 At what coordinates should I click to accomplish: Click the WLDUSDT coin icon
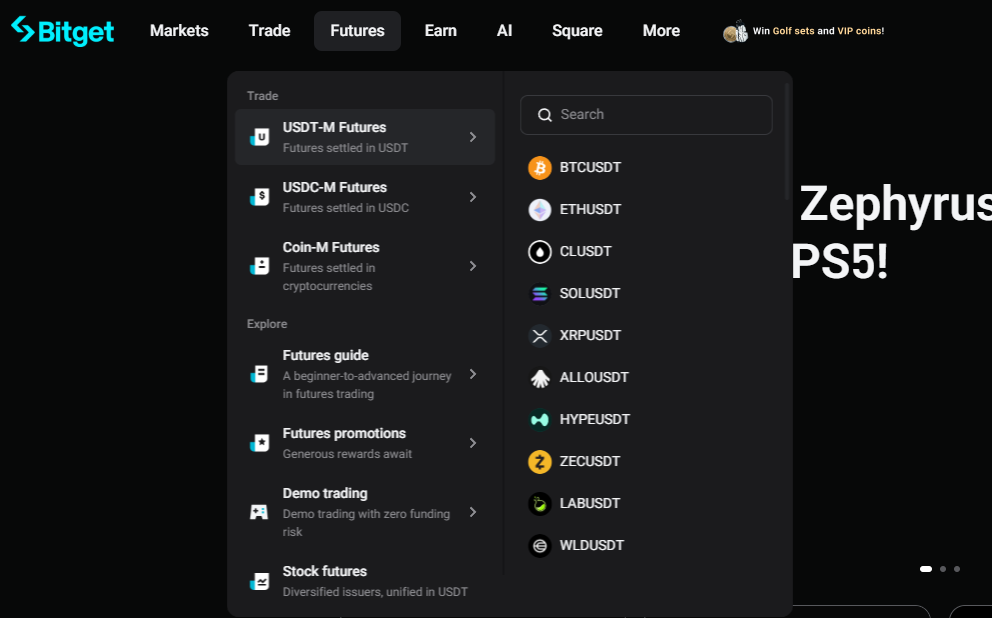pyautogui.click(x=540, y=545)
